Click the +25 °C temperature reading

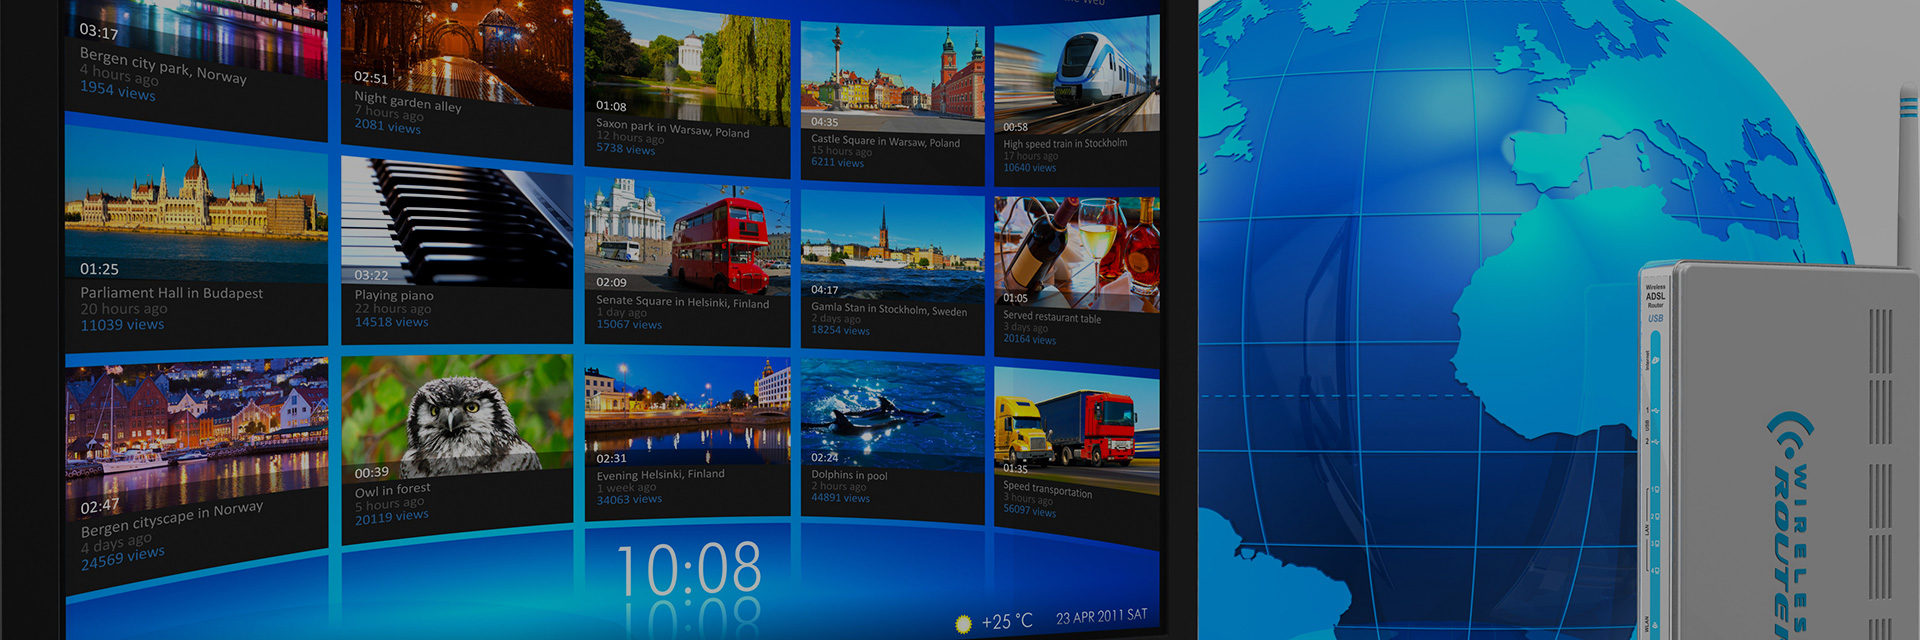point(1006,622)
